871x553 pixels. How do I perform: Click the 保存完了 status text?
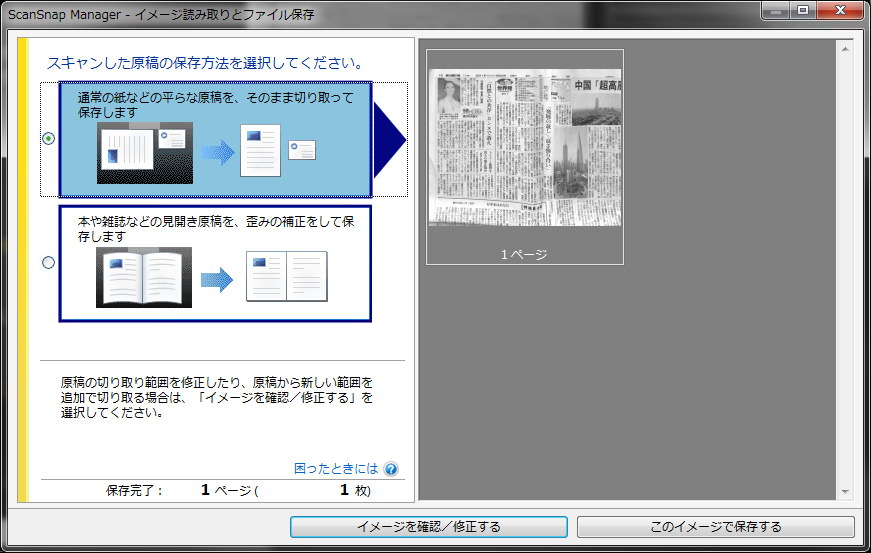pos(134,490)
